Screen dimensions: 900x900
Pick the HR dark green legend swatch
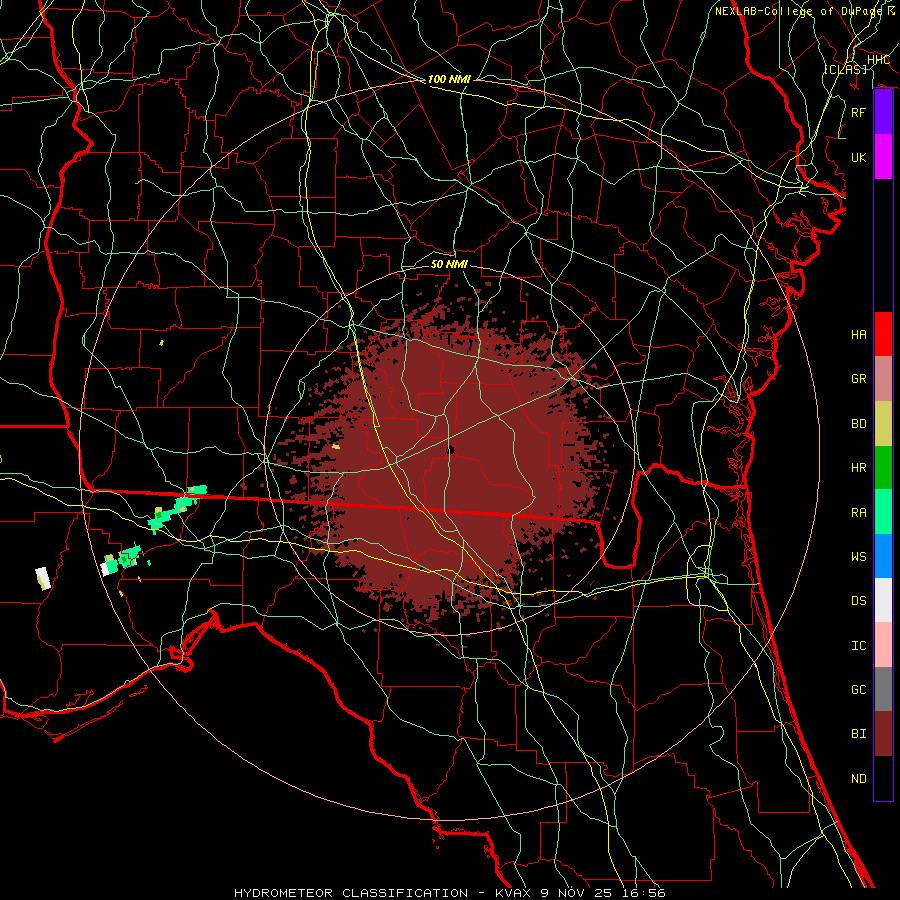[883, 467]
